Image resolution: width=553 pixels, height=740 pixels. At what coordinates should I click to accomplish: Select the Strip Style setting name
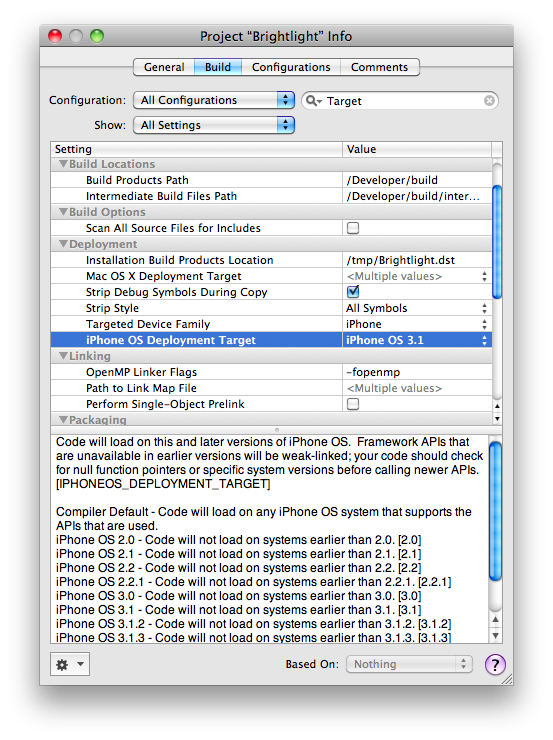pyautogui.click(x=112, y=308)
